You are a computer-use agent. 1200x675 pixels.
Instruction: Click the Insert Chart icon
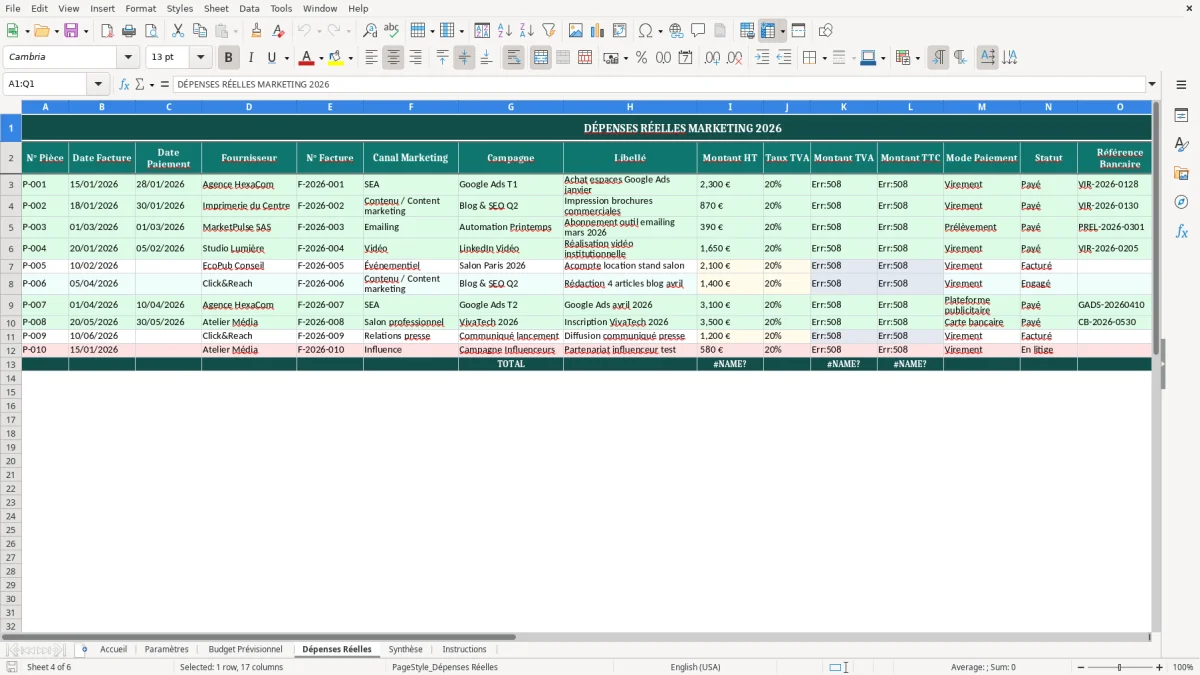pos(598,31)
